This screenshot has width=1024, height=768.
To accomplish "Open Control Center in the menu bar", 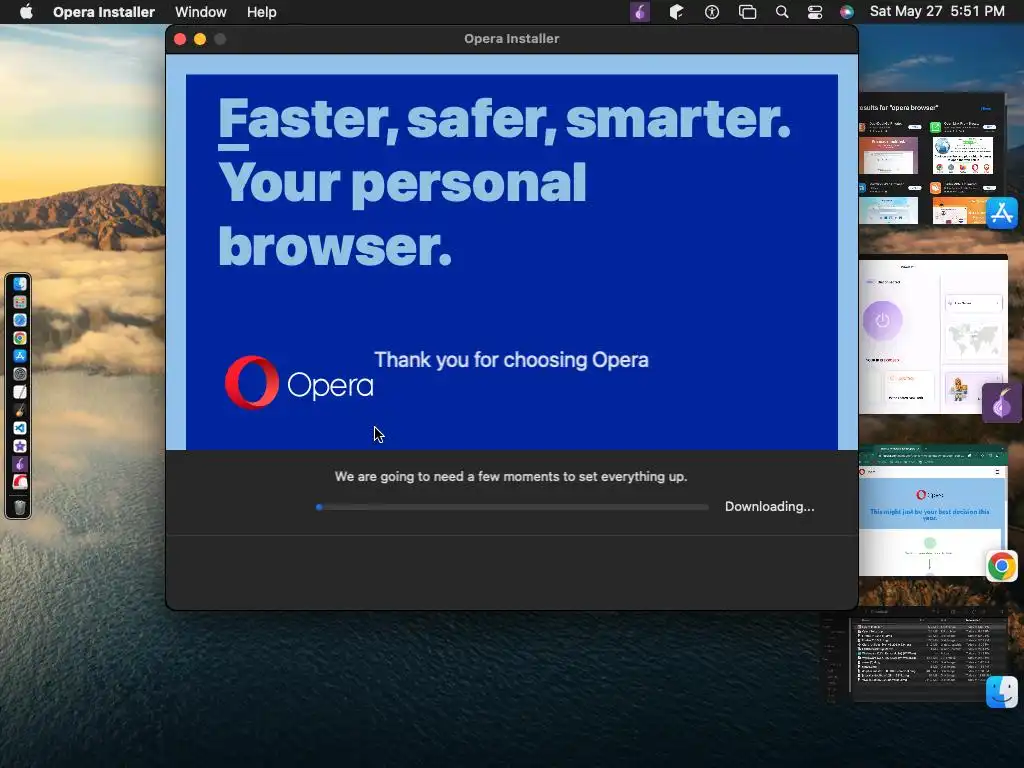I will [x=815, y=12].
